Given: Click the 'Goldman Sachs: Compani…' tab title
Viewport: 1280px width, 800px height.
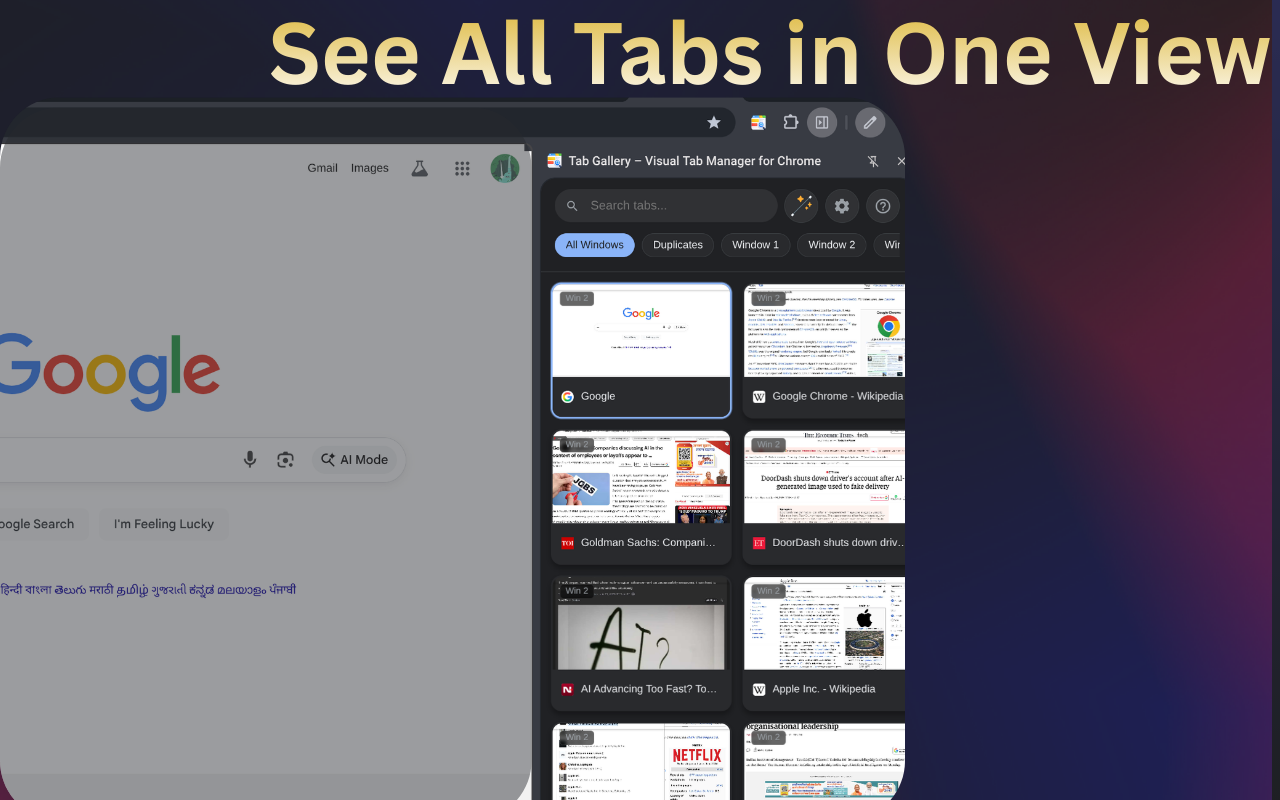Looking at the screenshot, I should click(x=648, y=542).
